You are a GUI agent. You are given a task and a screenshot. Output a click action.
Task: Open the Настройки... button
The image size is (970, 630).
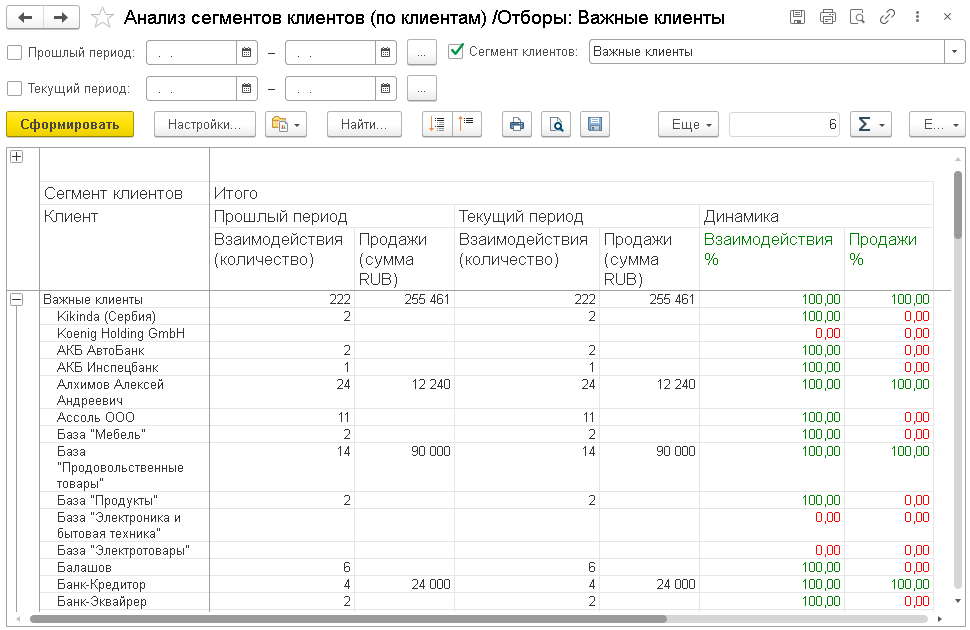pyautogui.click(x=205, y=124)
